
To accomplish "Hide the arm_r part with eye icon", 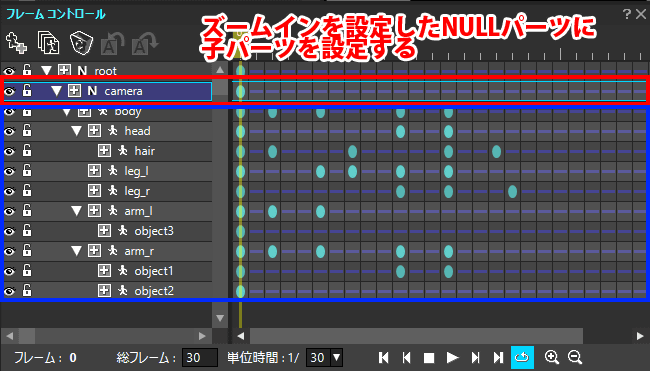I will pos(9,251).
